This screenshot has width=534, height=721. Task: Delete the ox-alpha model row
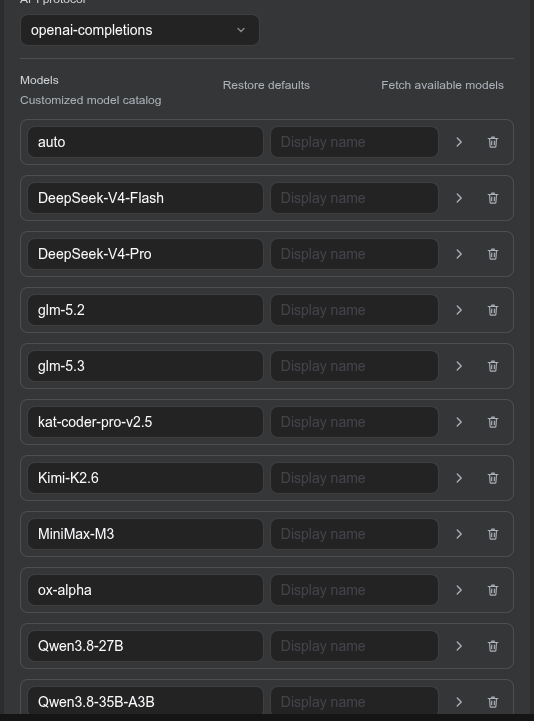[493, 590]
